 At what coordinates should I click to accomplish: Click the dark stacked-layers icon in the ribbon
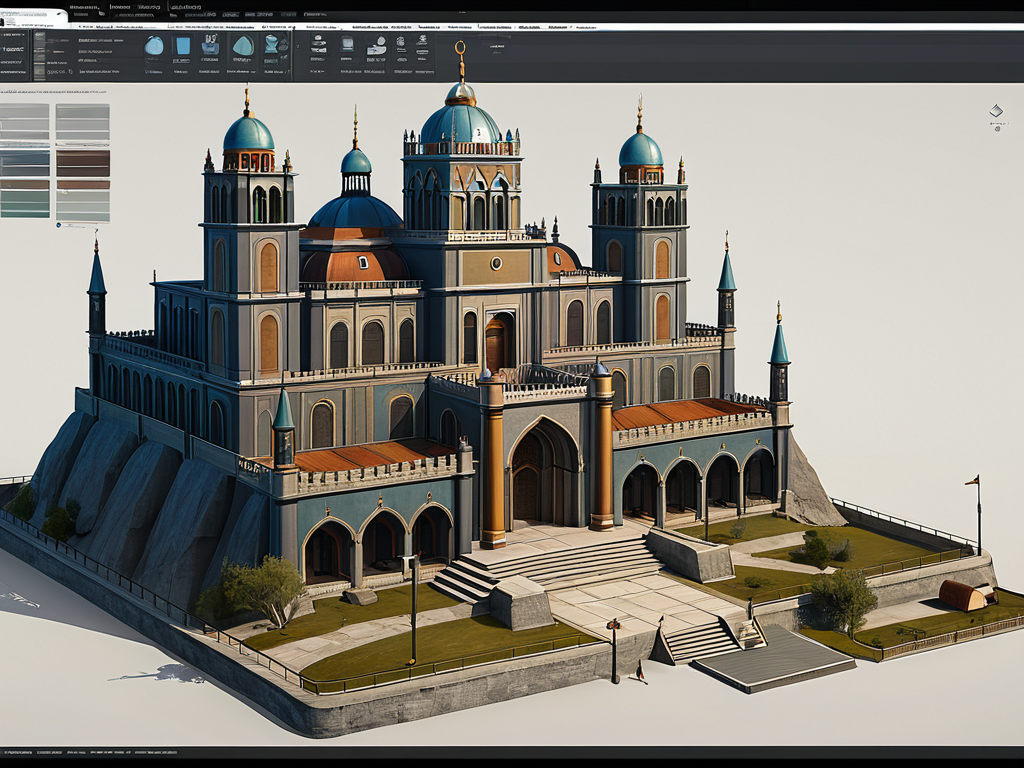click(x=318, y=45)
